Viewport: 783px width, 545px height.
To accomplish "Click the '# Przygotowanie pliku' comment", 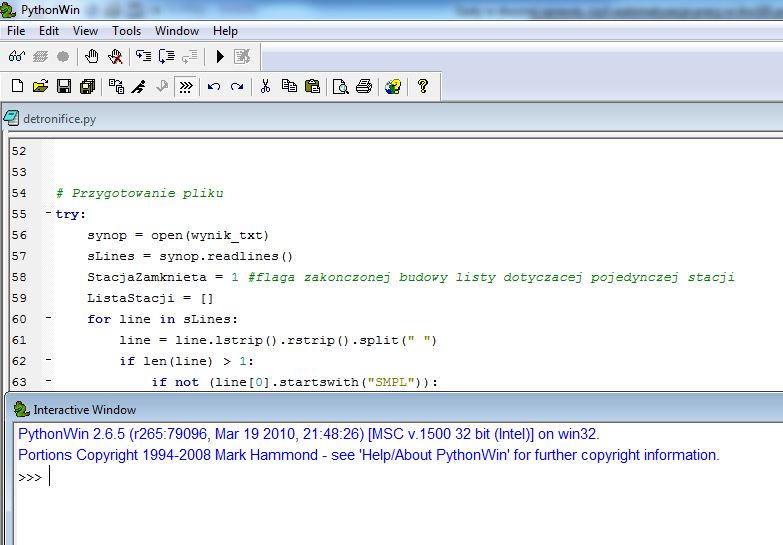I will [139, 193].
